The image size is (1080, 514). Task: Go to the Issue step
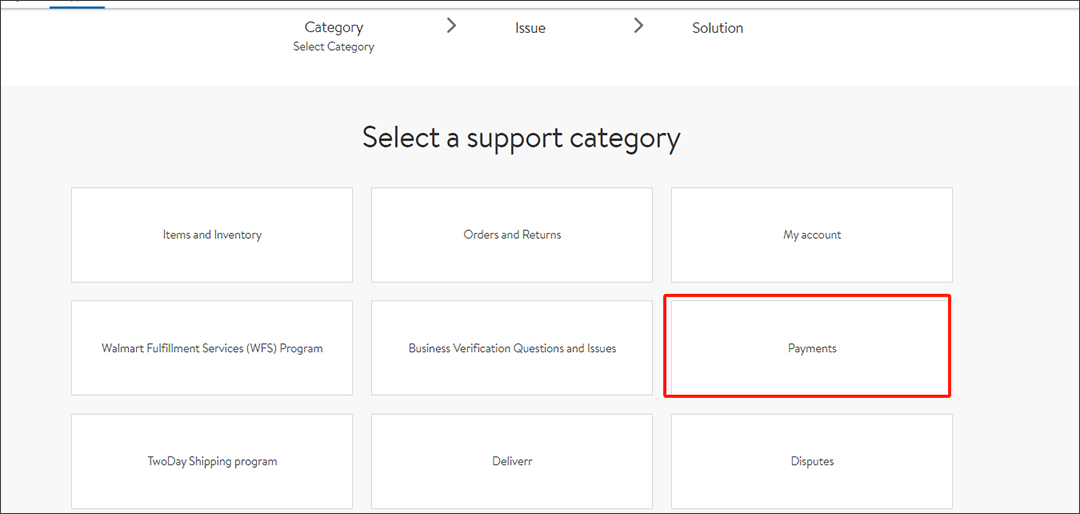click(x=530, y=28)
